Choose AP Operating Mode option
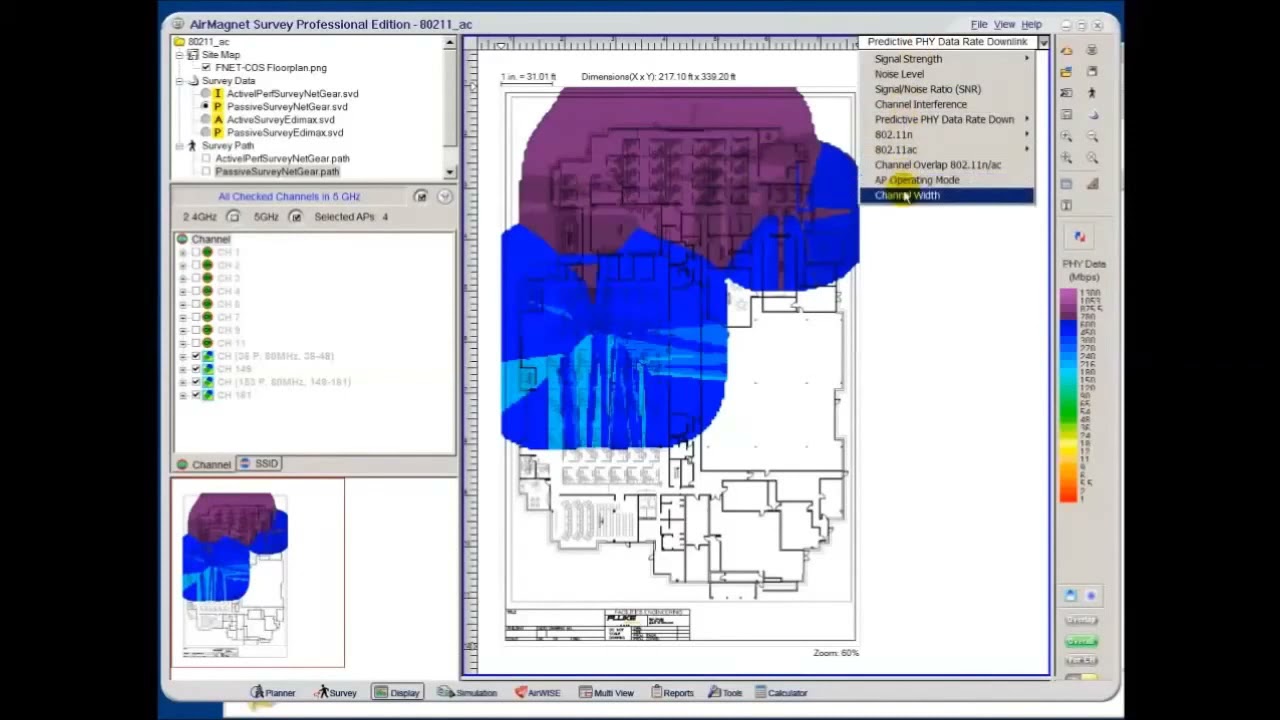This screenshot has height=720, width=1280. pos(947,180)
